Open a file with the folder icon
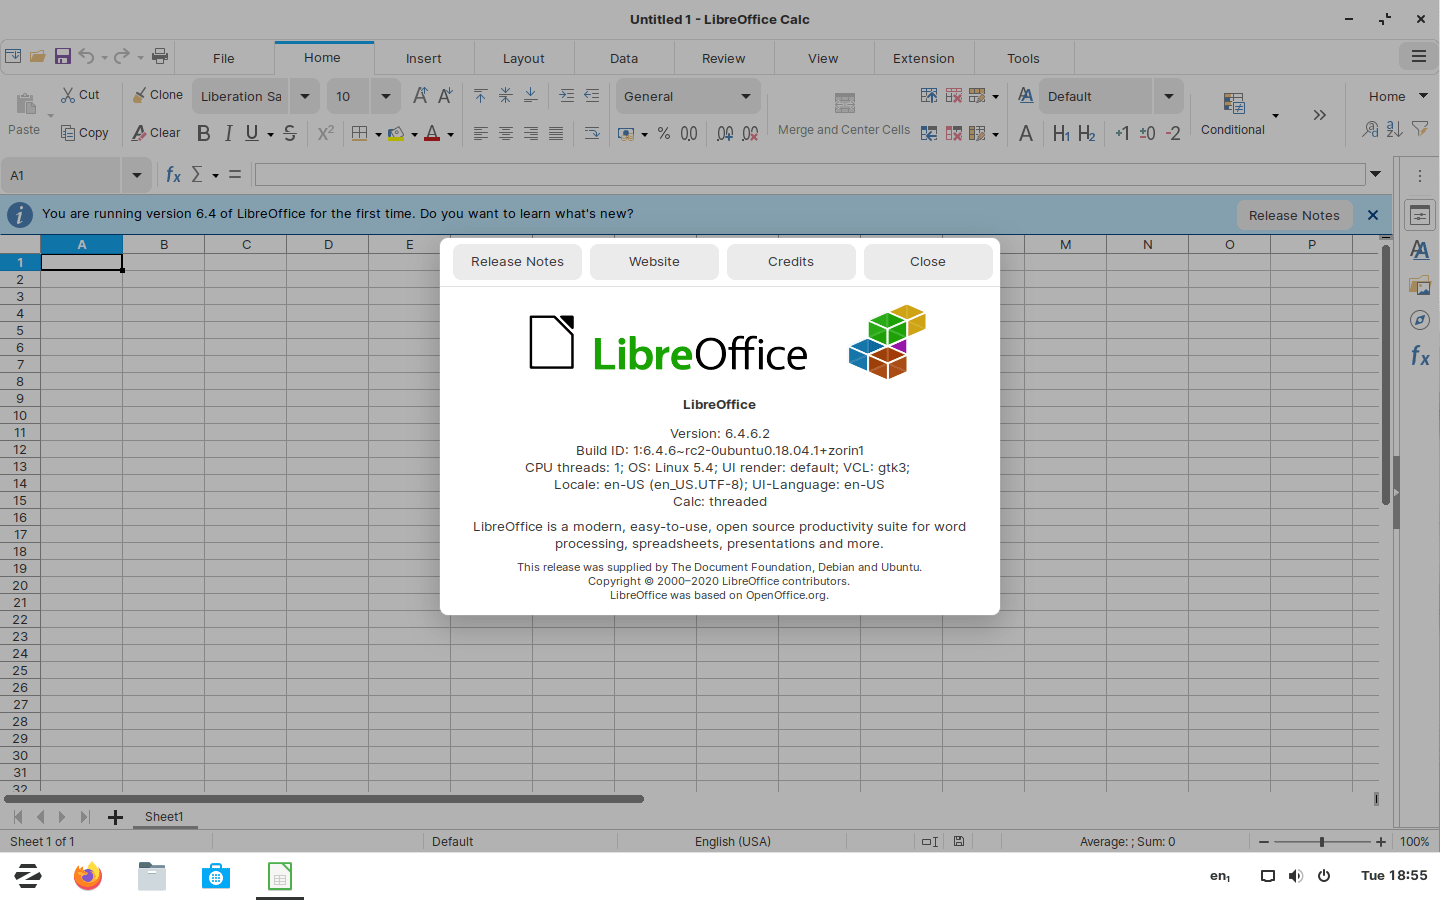The width and height of the screenshot is (1440, 900). [37, 56]
